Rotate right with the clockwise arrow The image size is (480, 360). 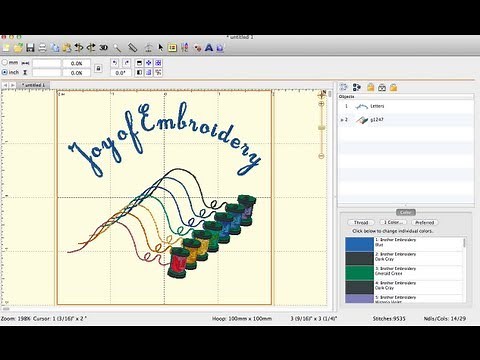coord(127,63)
